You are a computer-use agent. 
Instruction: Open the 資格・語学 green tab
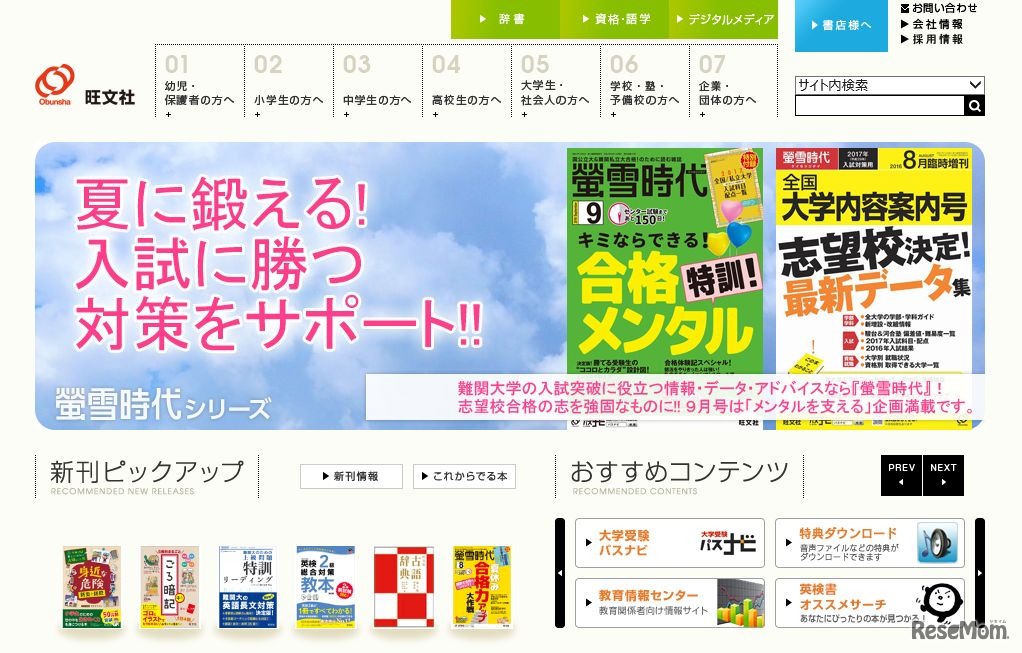615,19
